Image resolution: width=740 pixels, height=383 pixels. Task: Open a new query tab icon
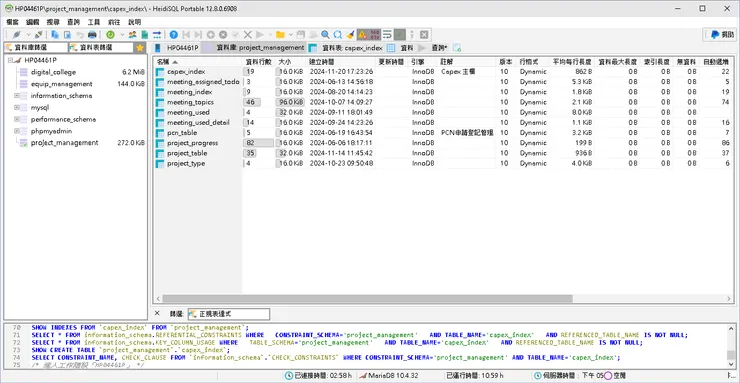(x=456, y=48)
